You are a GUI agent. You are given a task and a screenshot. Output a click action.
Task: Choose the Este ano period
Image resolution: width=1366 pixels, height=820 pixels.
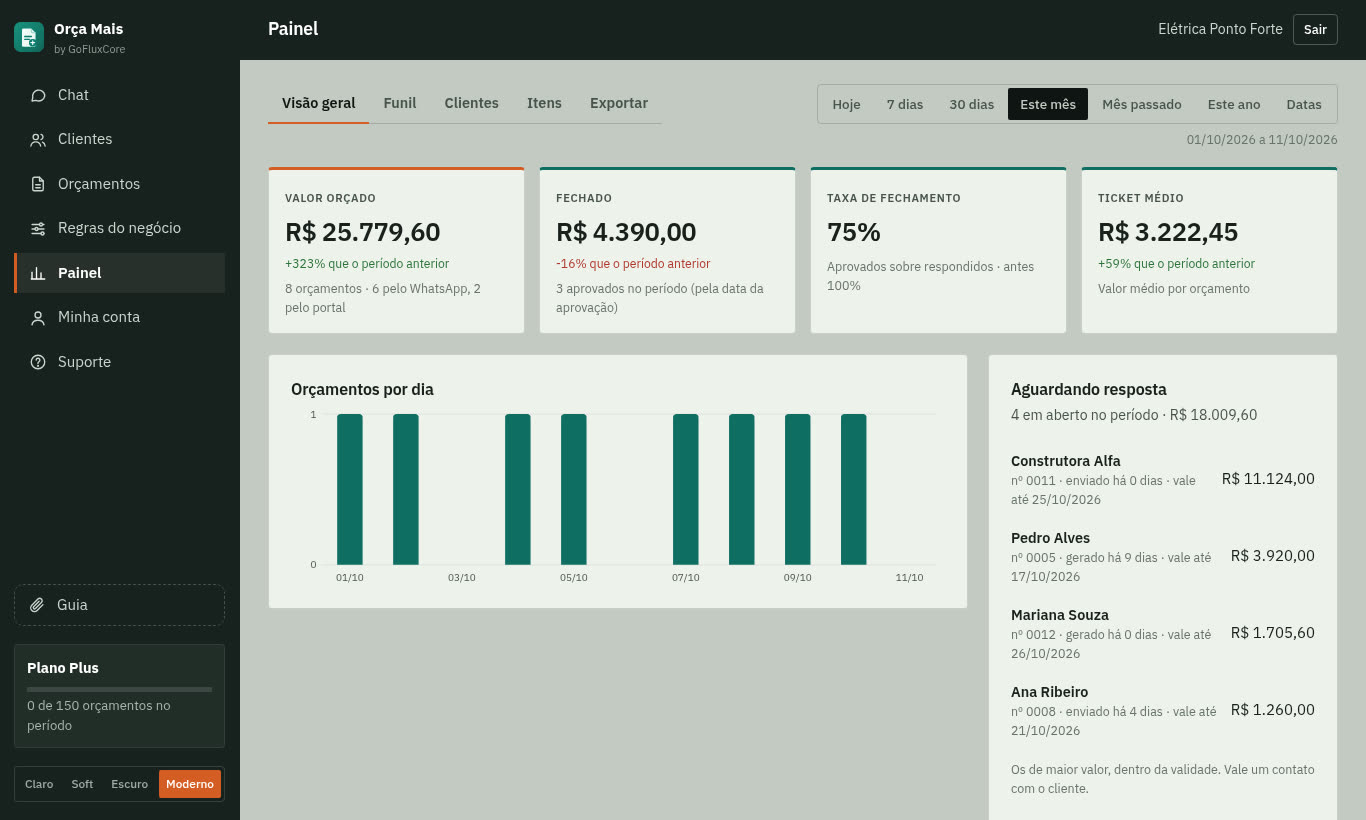point(1234,104)
